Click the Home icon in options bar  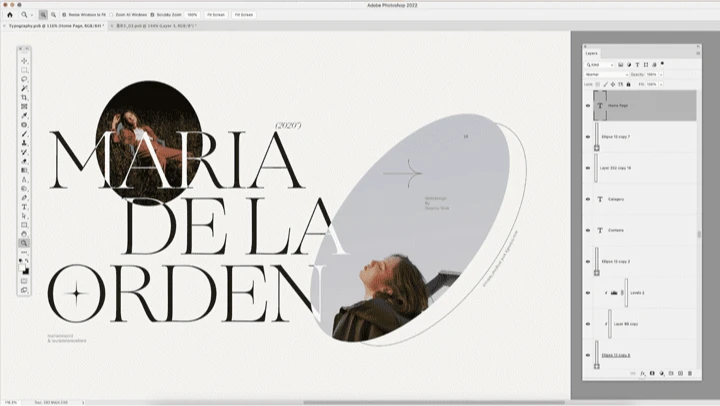10,15
